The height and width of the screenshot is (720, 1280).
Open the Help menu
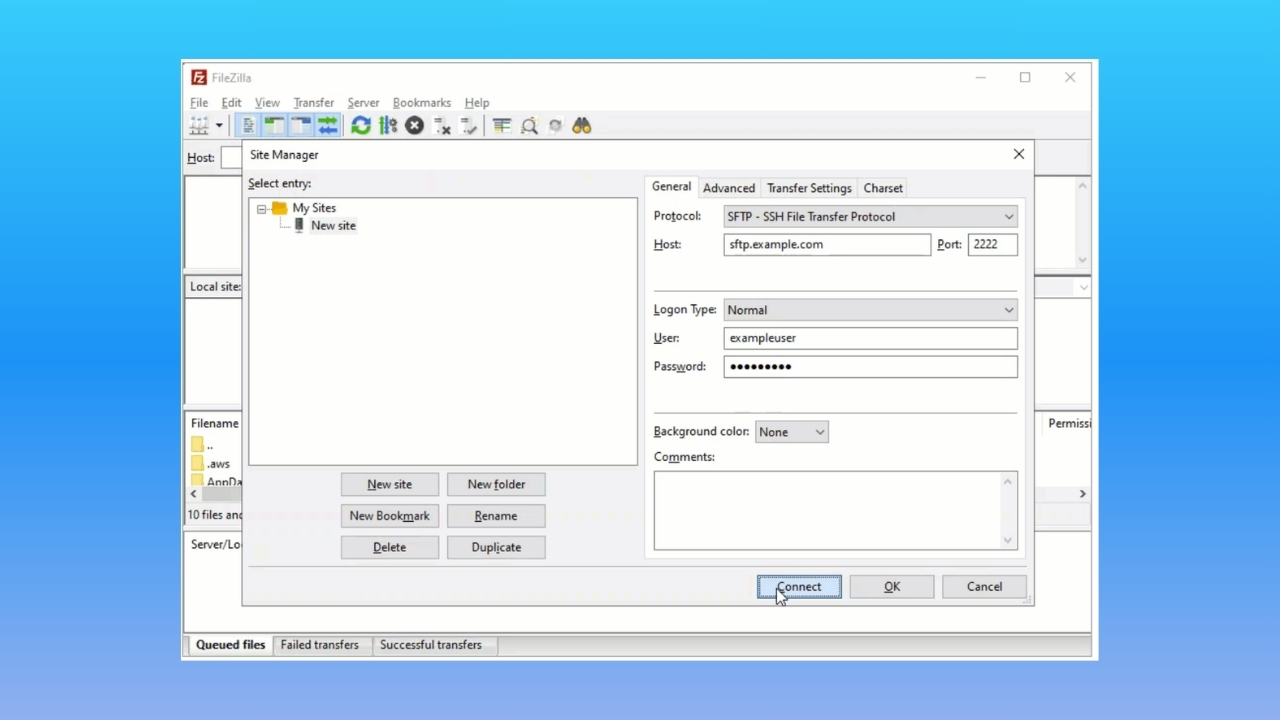pyautogui.click(x=477, y=103)
